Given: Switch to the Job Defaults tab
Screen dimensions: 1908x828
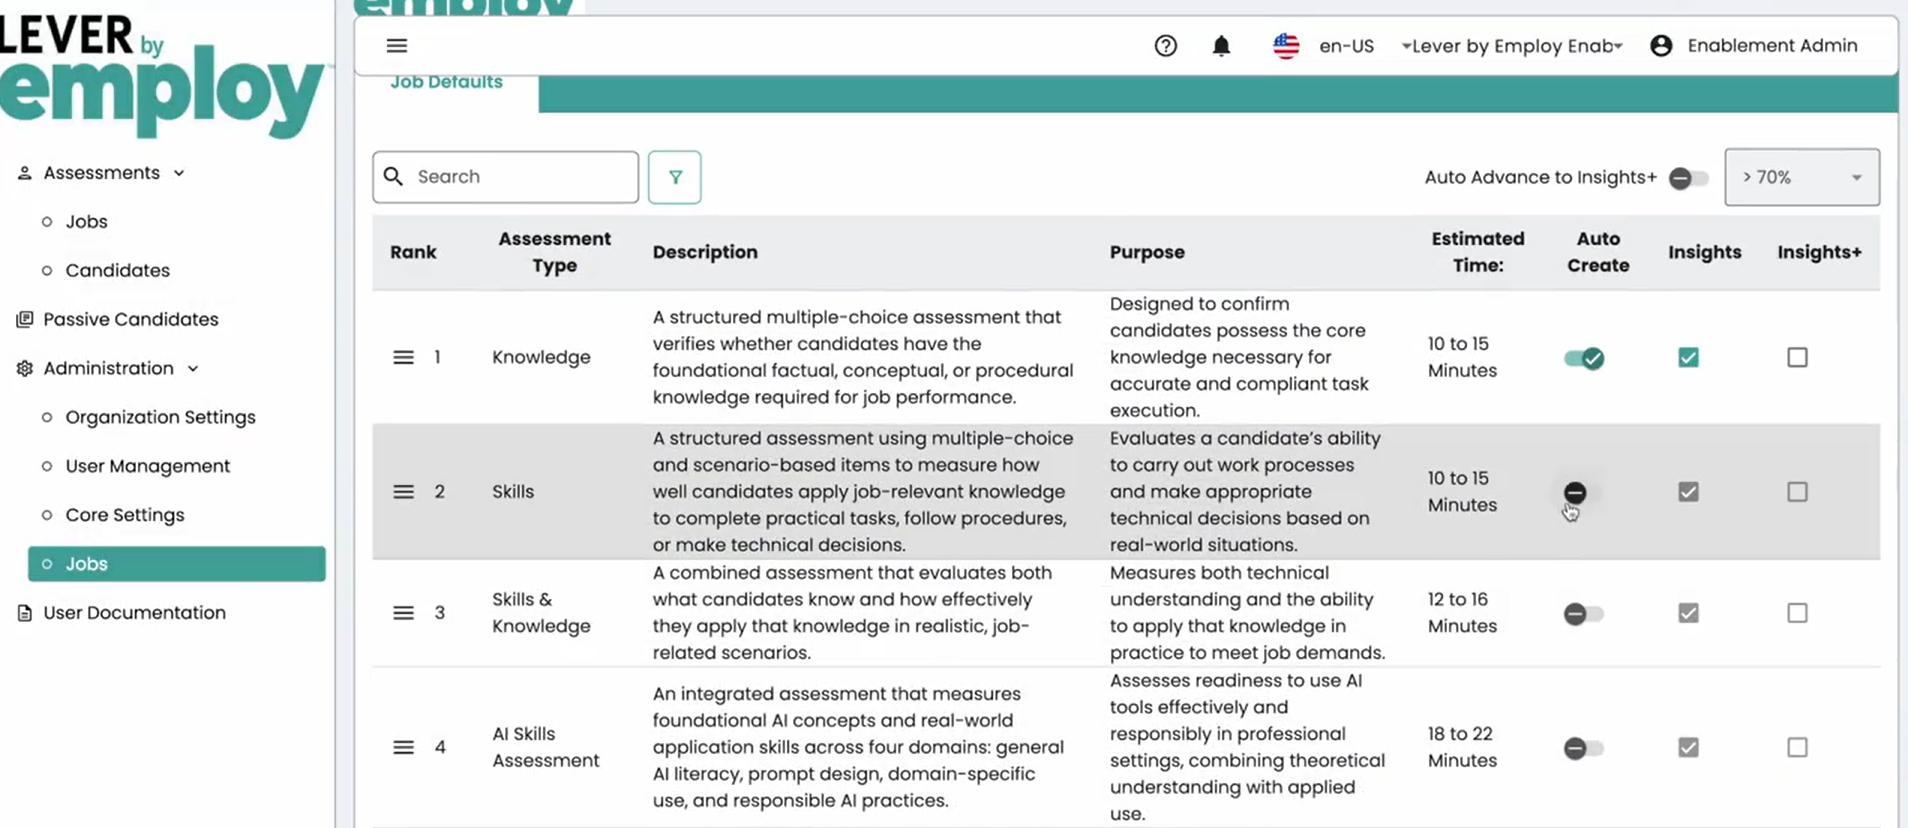Looking at the screenshot, I should point(446,83).
